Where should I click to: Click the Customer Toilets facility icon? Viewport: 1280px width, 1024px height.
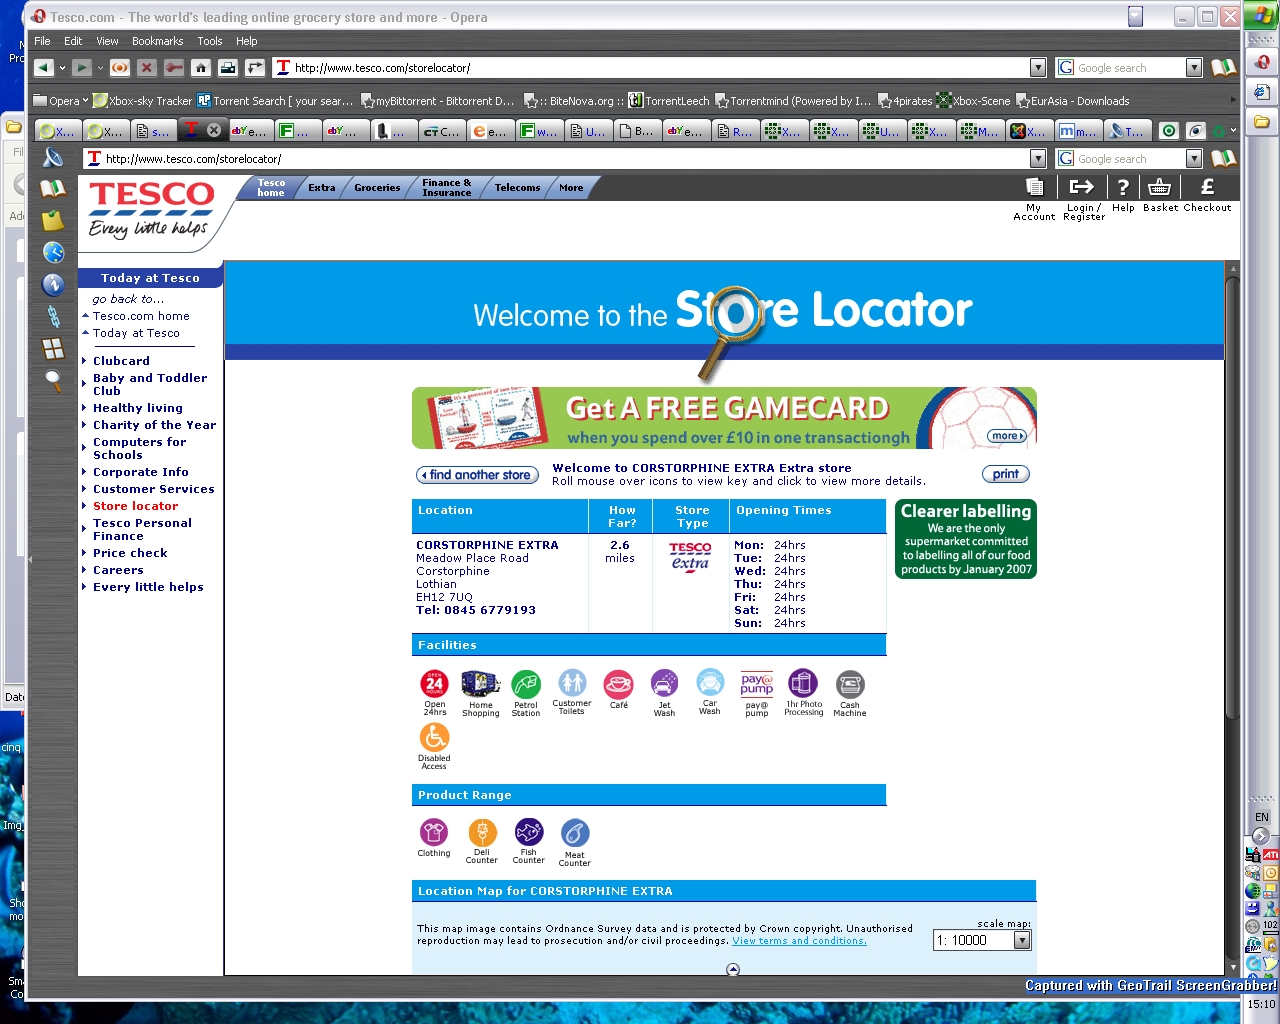coord(572,683)
